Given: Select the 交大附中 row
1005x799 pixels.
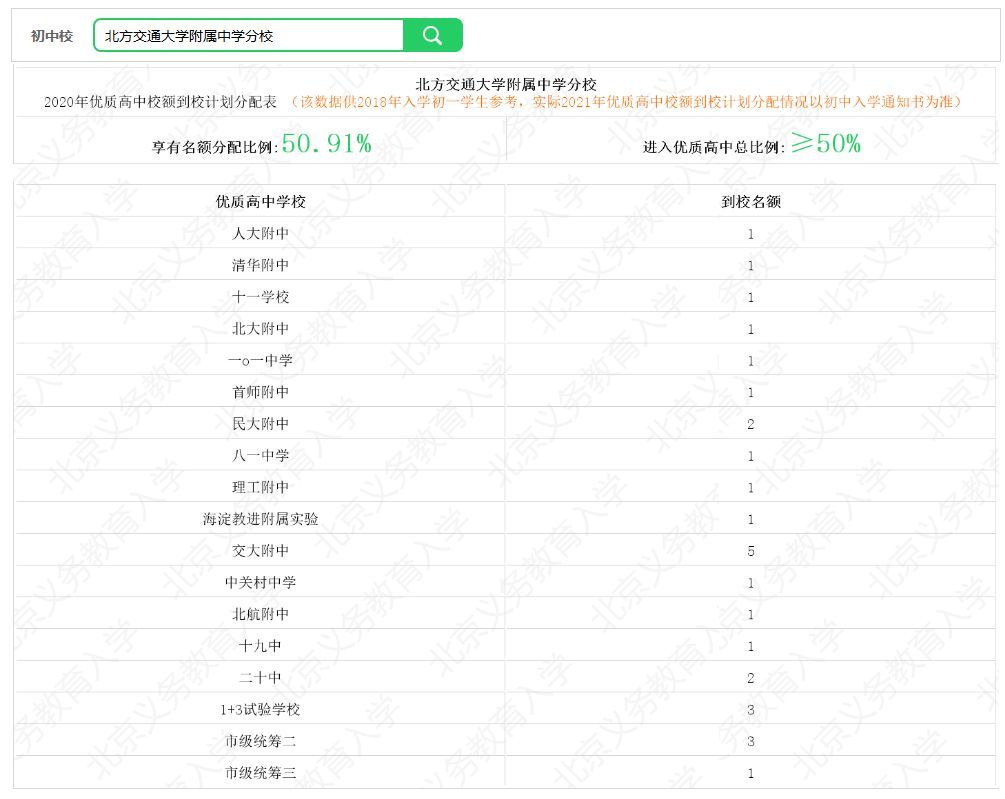Looking at the screenshot, I should (x=505, y=550).
